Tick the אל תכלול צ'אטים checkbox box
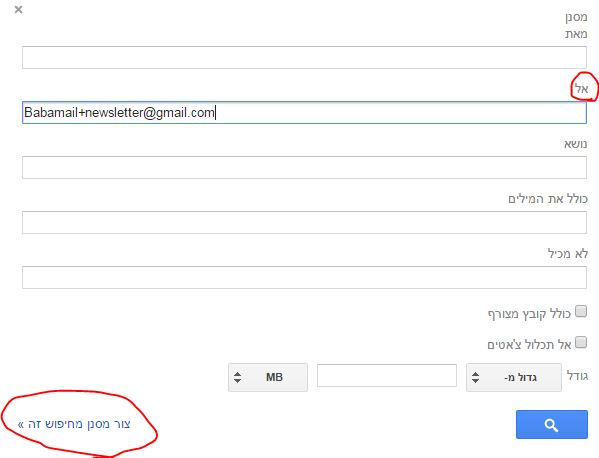 click(x=581, y=342)
